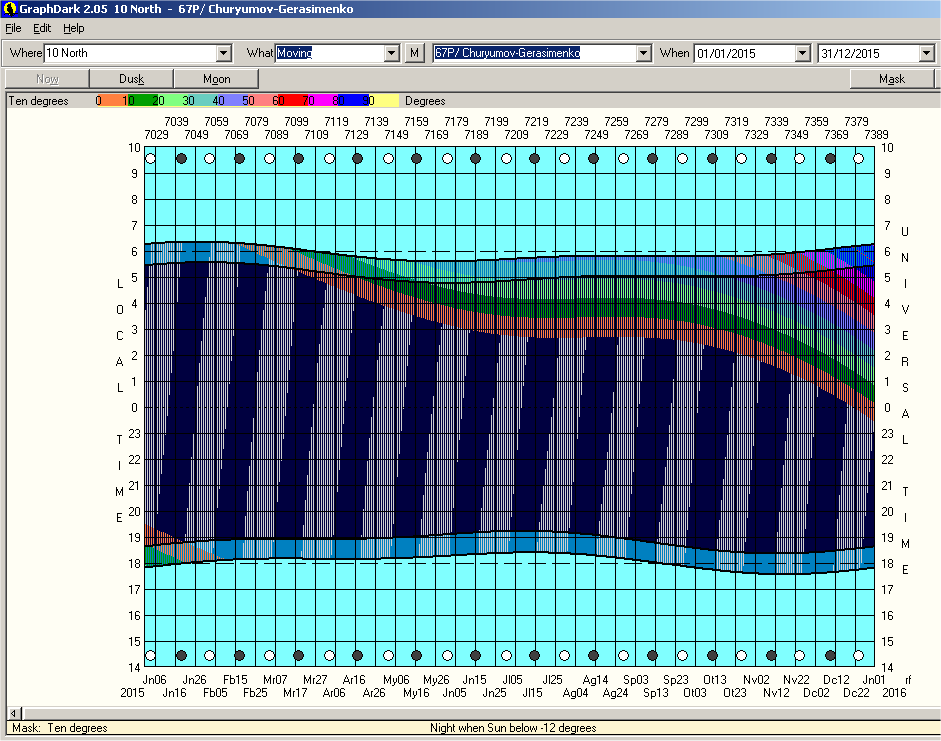Expand the 67P/ Churyumov-Gerasimenko object dropdown
941x741 pixels.
(643, 53)
